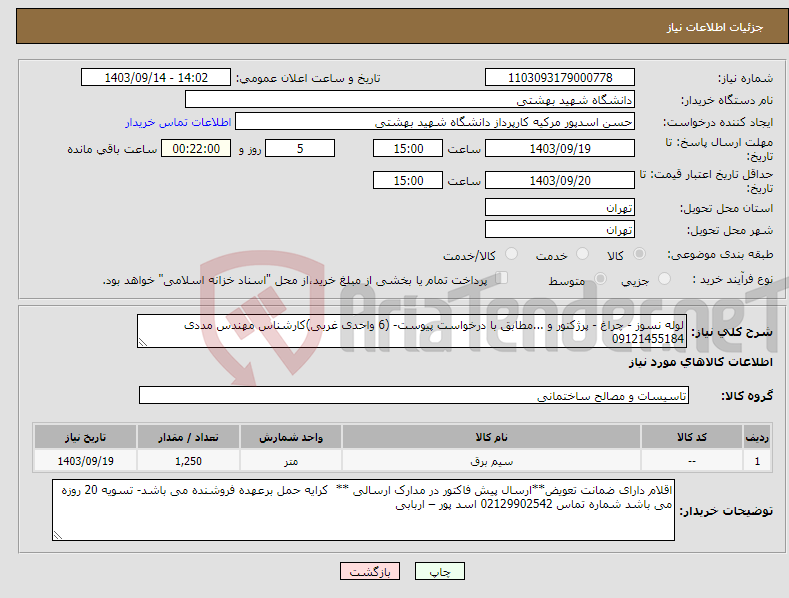Click the 1,250 quantity cell
Viewport: 789px width, 598px height.
188,461
